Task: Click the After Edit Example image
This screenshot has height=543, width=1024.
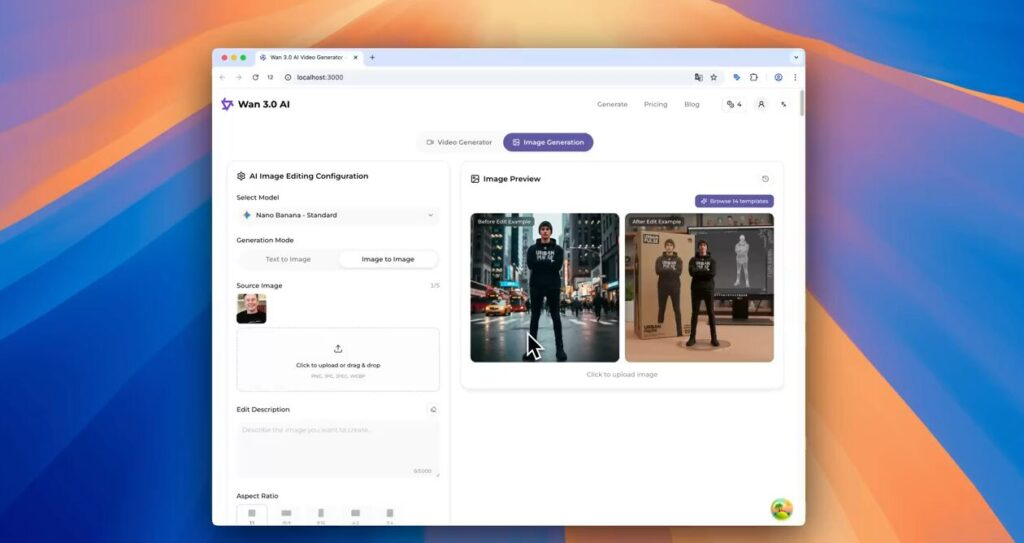Action: 699,288
